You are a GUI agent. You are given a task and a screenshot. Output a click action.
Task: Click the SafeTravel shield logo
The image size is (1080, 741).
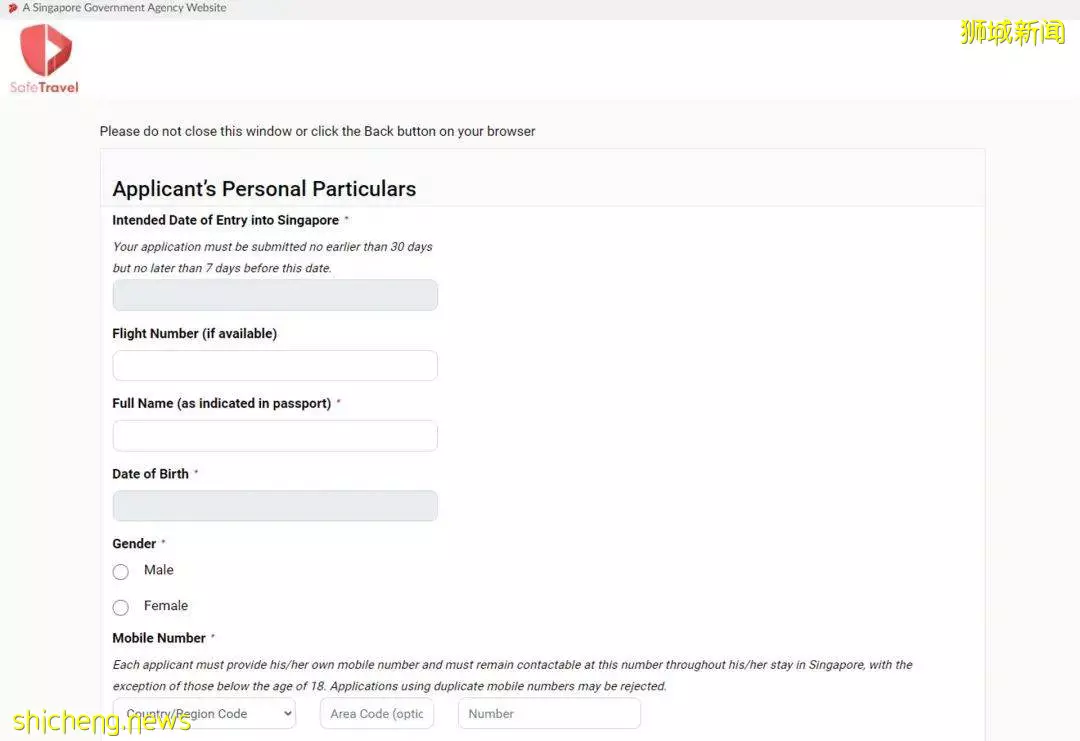pos(45,50)
